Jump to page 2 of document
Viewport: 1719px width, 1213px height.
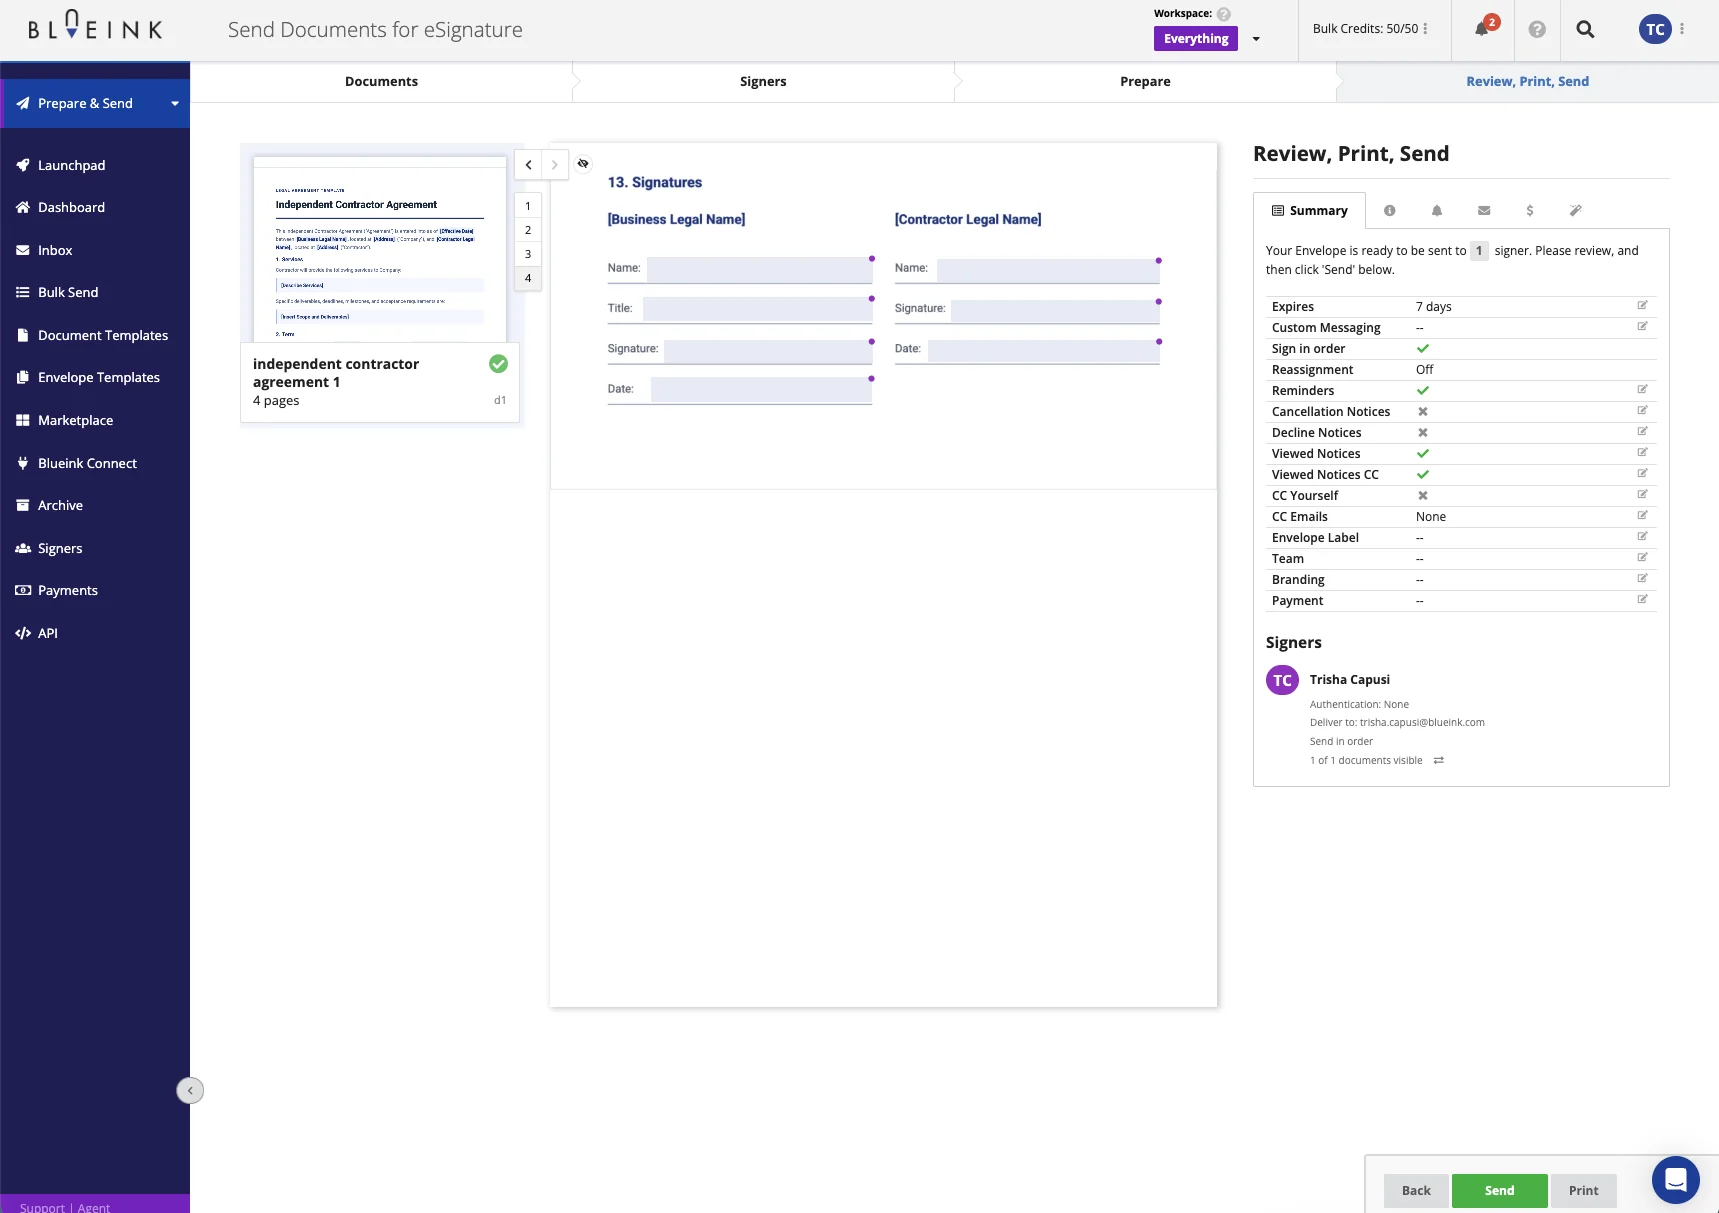point(528,230)
